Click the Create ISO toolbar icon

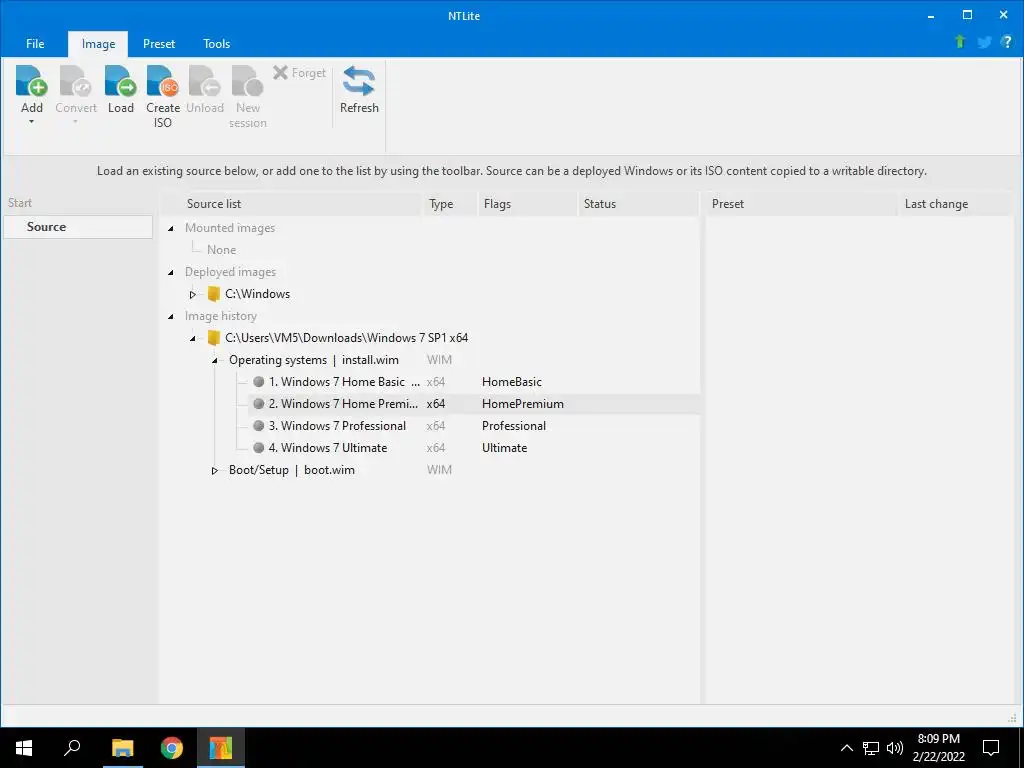coord(163,81)
